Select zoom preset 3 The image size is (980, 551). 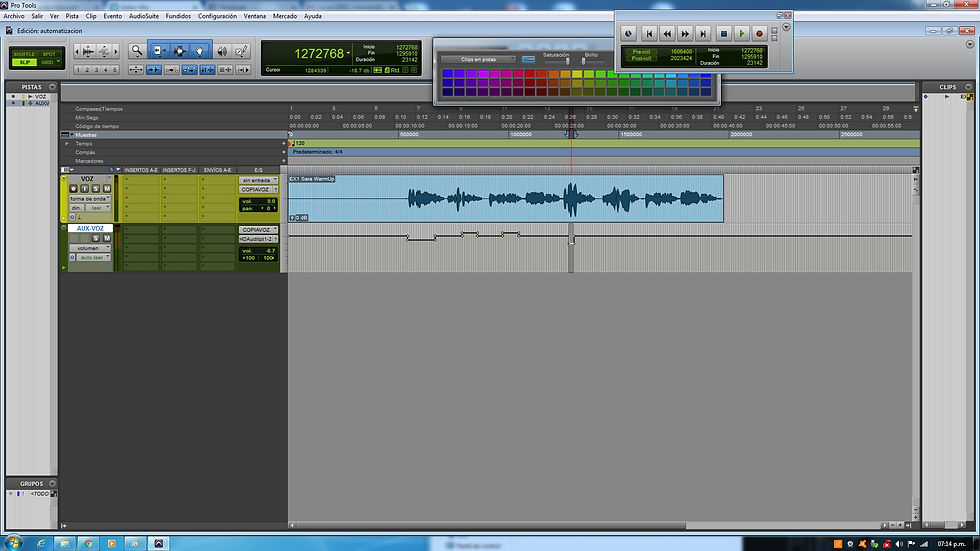pyautogui.click(x=96, y=70)
